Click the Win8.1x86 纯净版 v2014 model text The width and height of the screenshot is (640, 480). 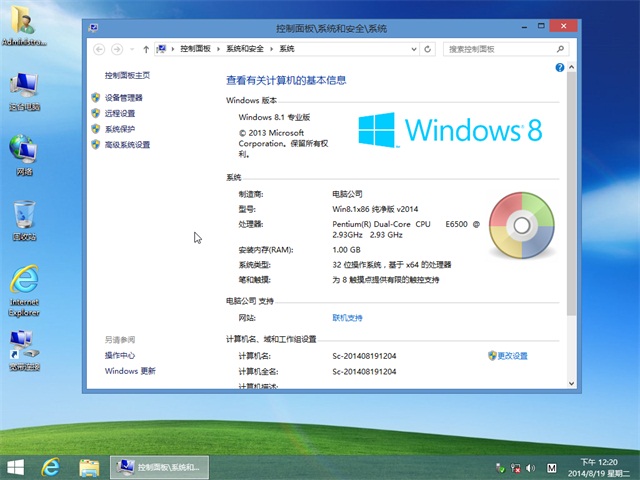tap(375, 209)
